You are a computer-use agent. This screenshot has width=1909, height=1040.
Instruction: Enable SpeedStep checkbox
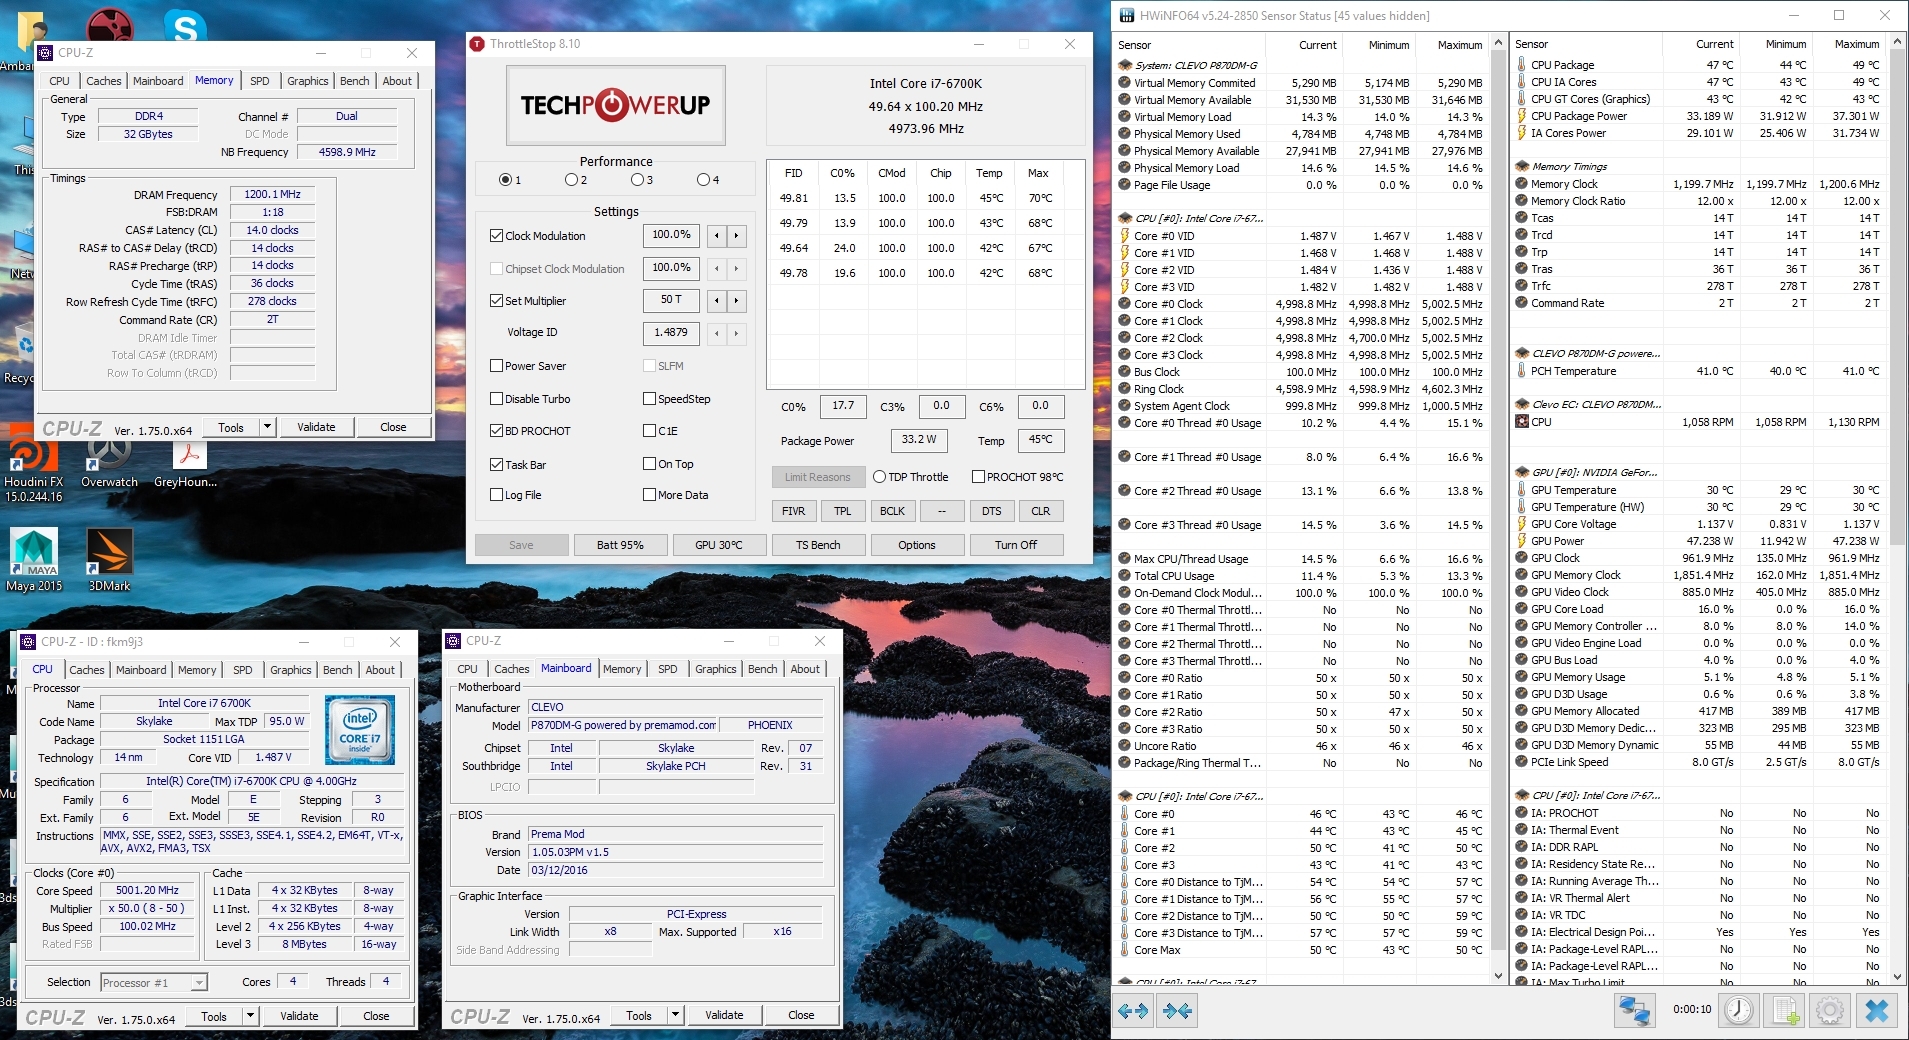click(649, 398)
